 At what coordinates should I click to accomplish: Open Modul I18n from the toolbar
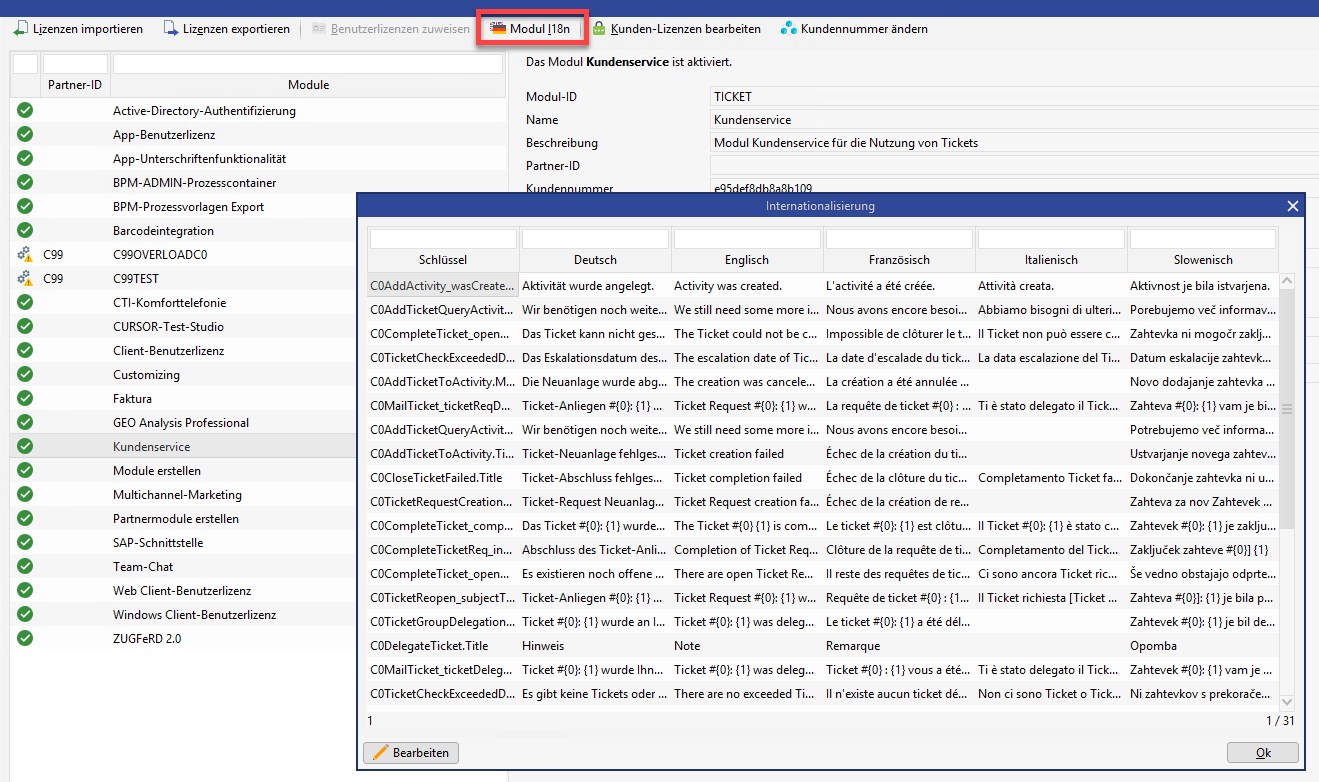(x=530, y=29)
